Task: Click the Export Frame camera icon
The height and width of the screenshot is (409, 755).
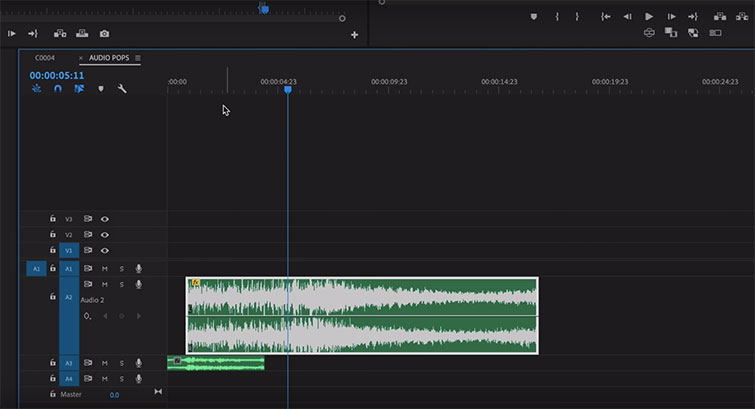Action: pos(104,34)
